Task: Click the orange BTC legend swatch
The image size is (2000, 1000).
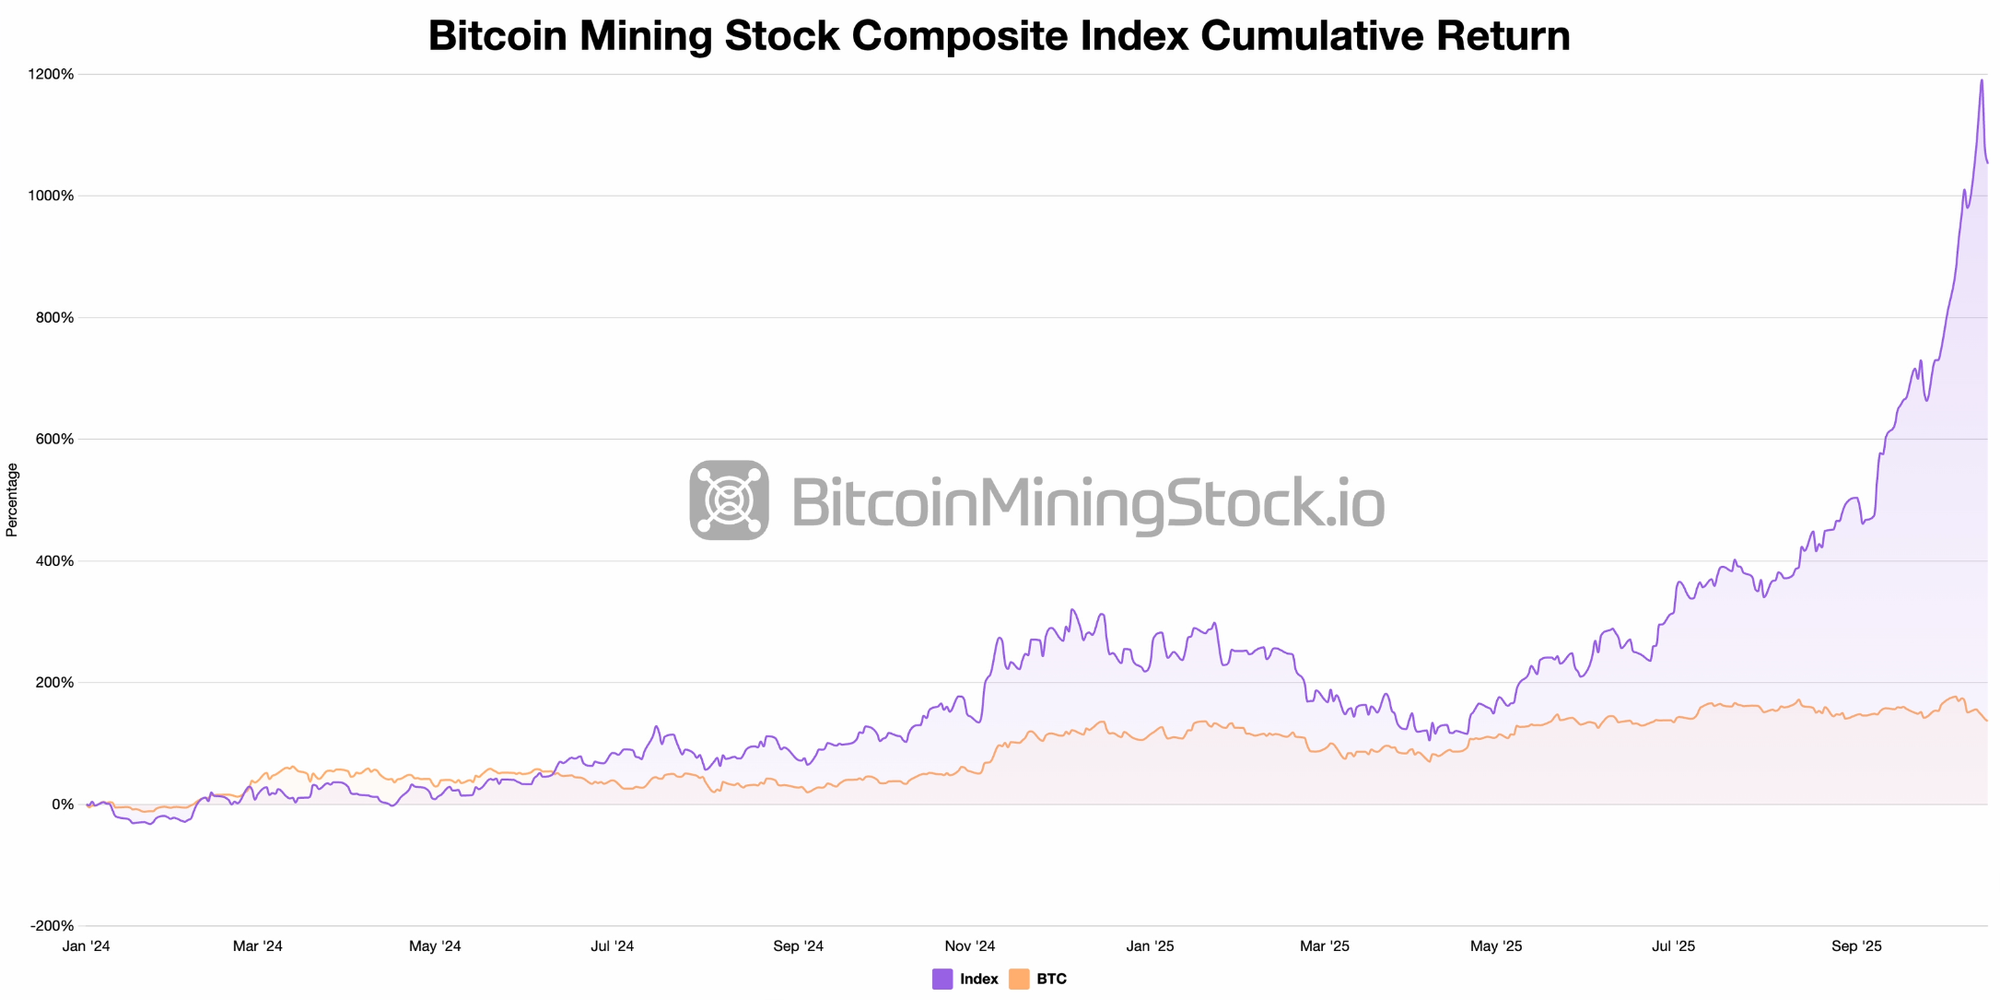Action: [x=1019, y=979]
